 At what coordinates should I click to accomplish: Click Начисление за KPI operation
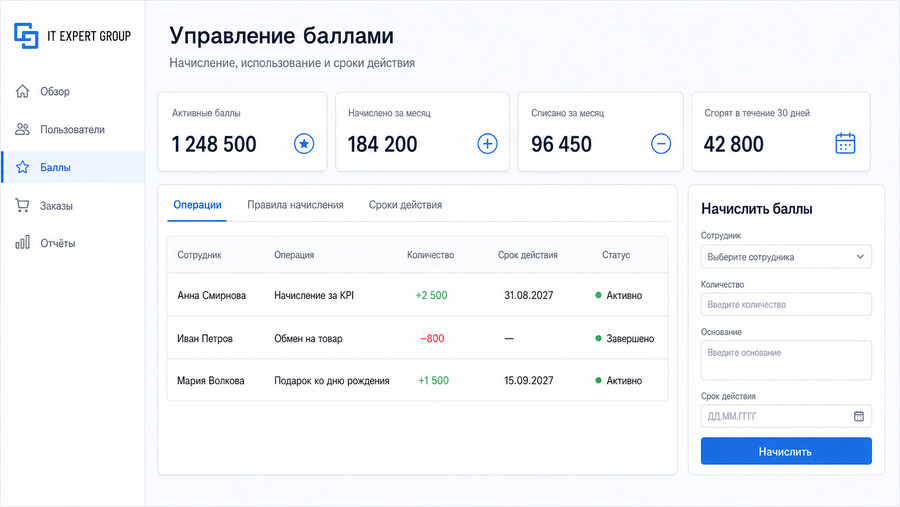click(x=314, y=295)
